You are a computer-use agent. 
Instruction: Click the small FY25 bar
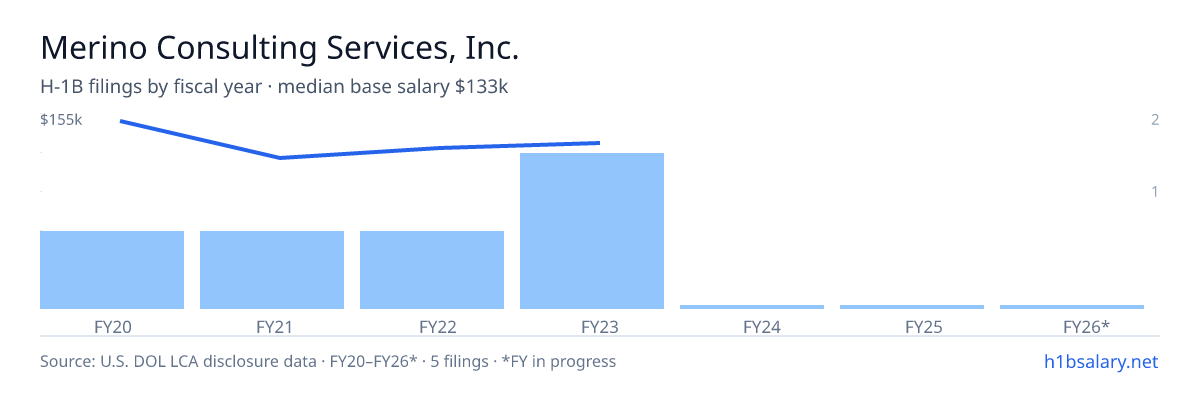[x=912, y=307]
